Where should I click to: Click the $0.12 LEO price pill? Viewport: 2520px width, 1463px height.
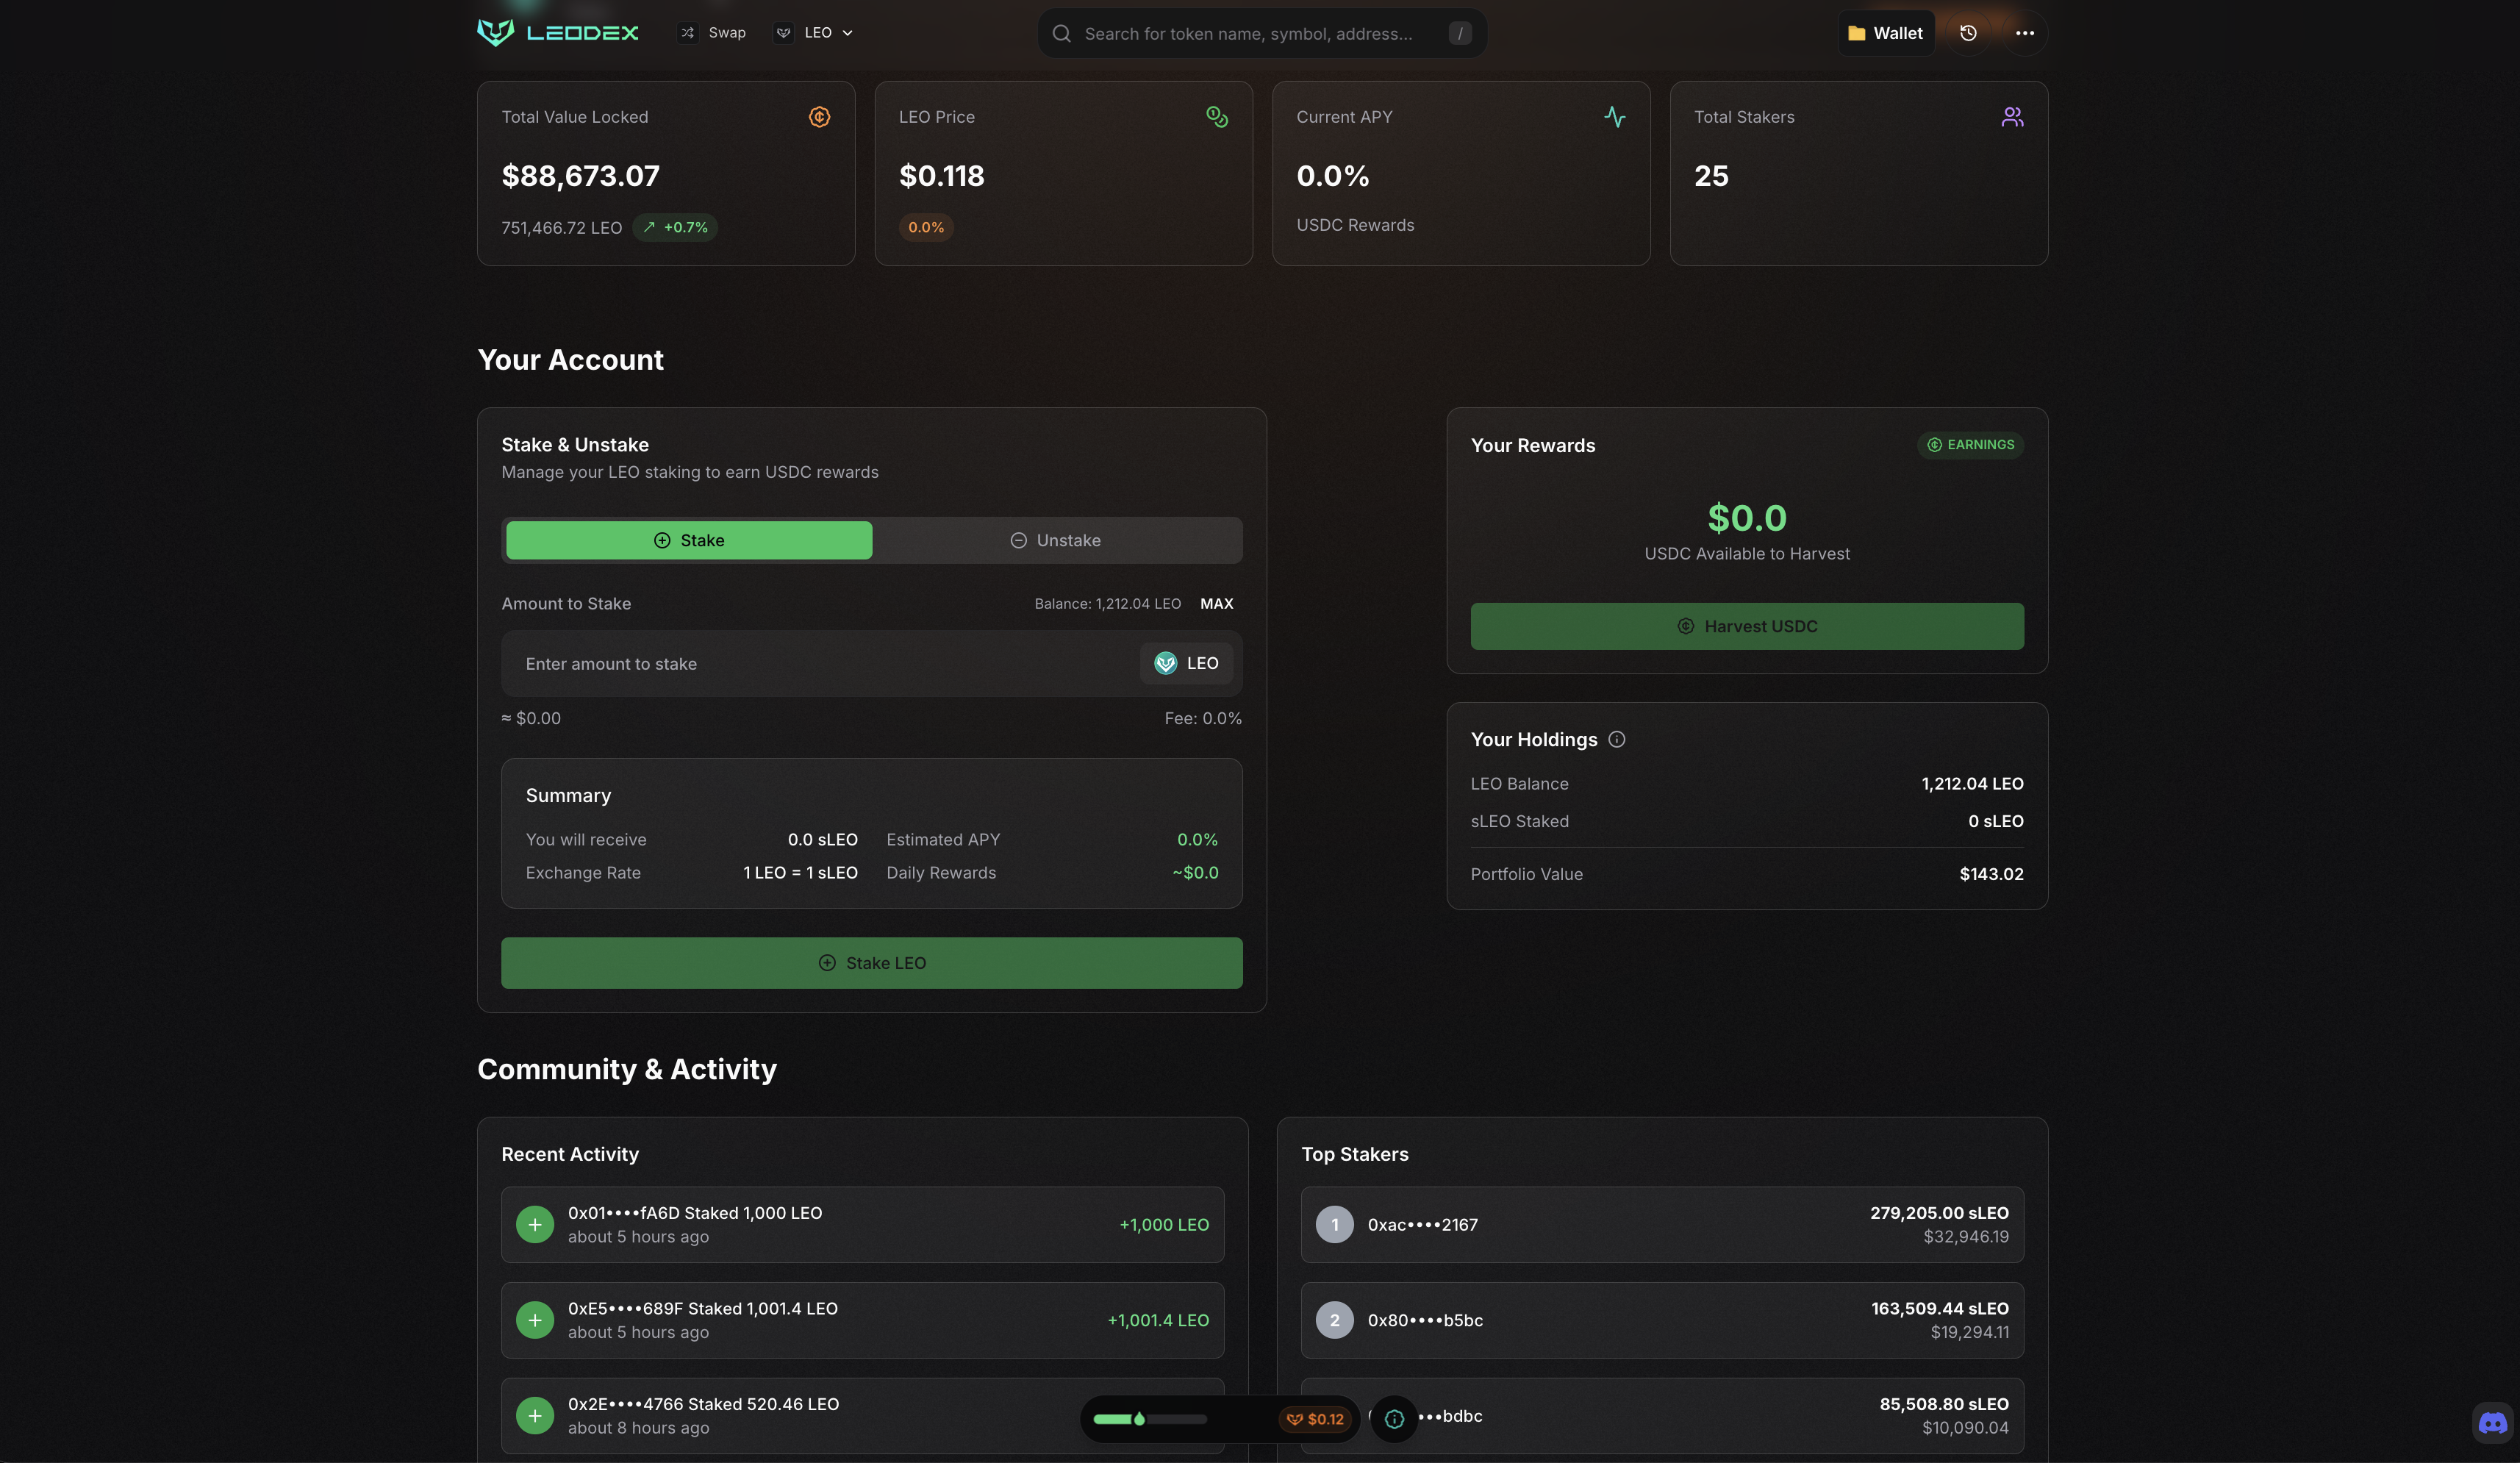[x=1315, y=1419]
